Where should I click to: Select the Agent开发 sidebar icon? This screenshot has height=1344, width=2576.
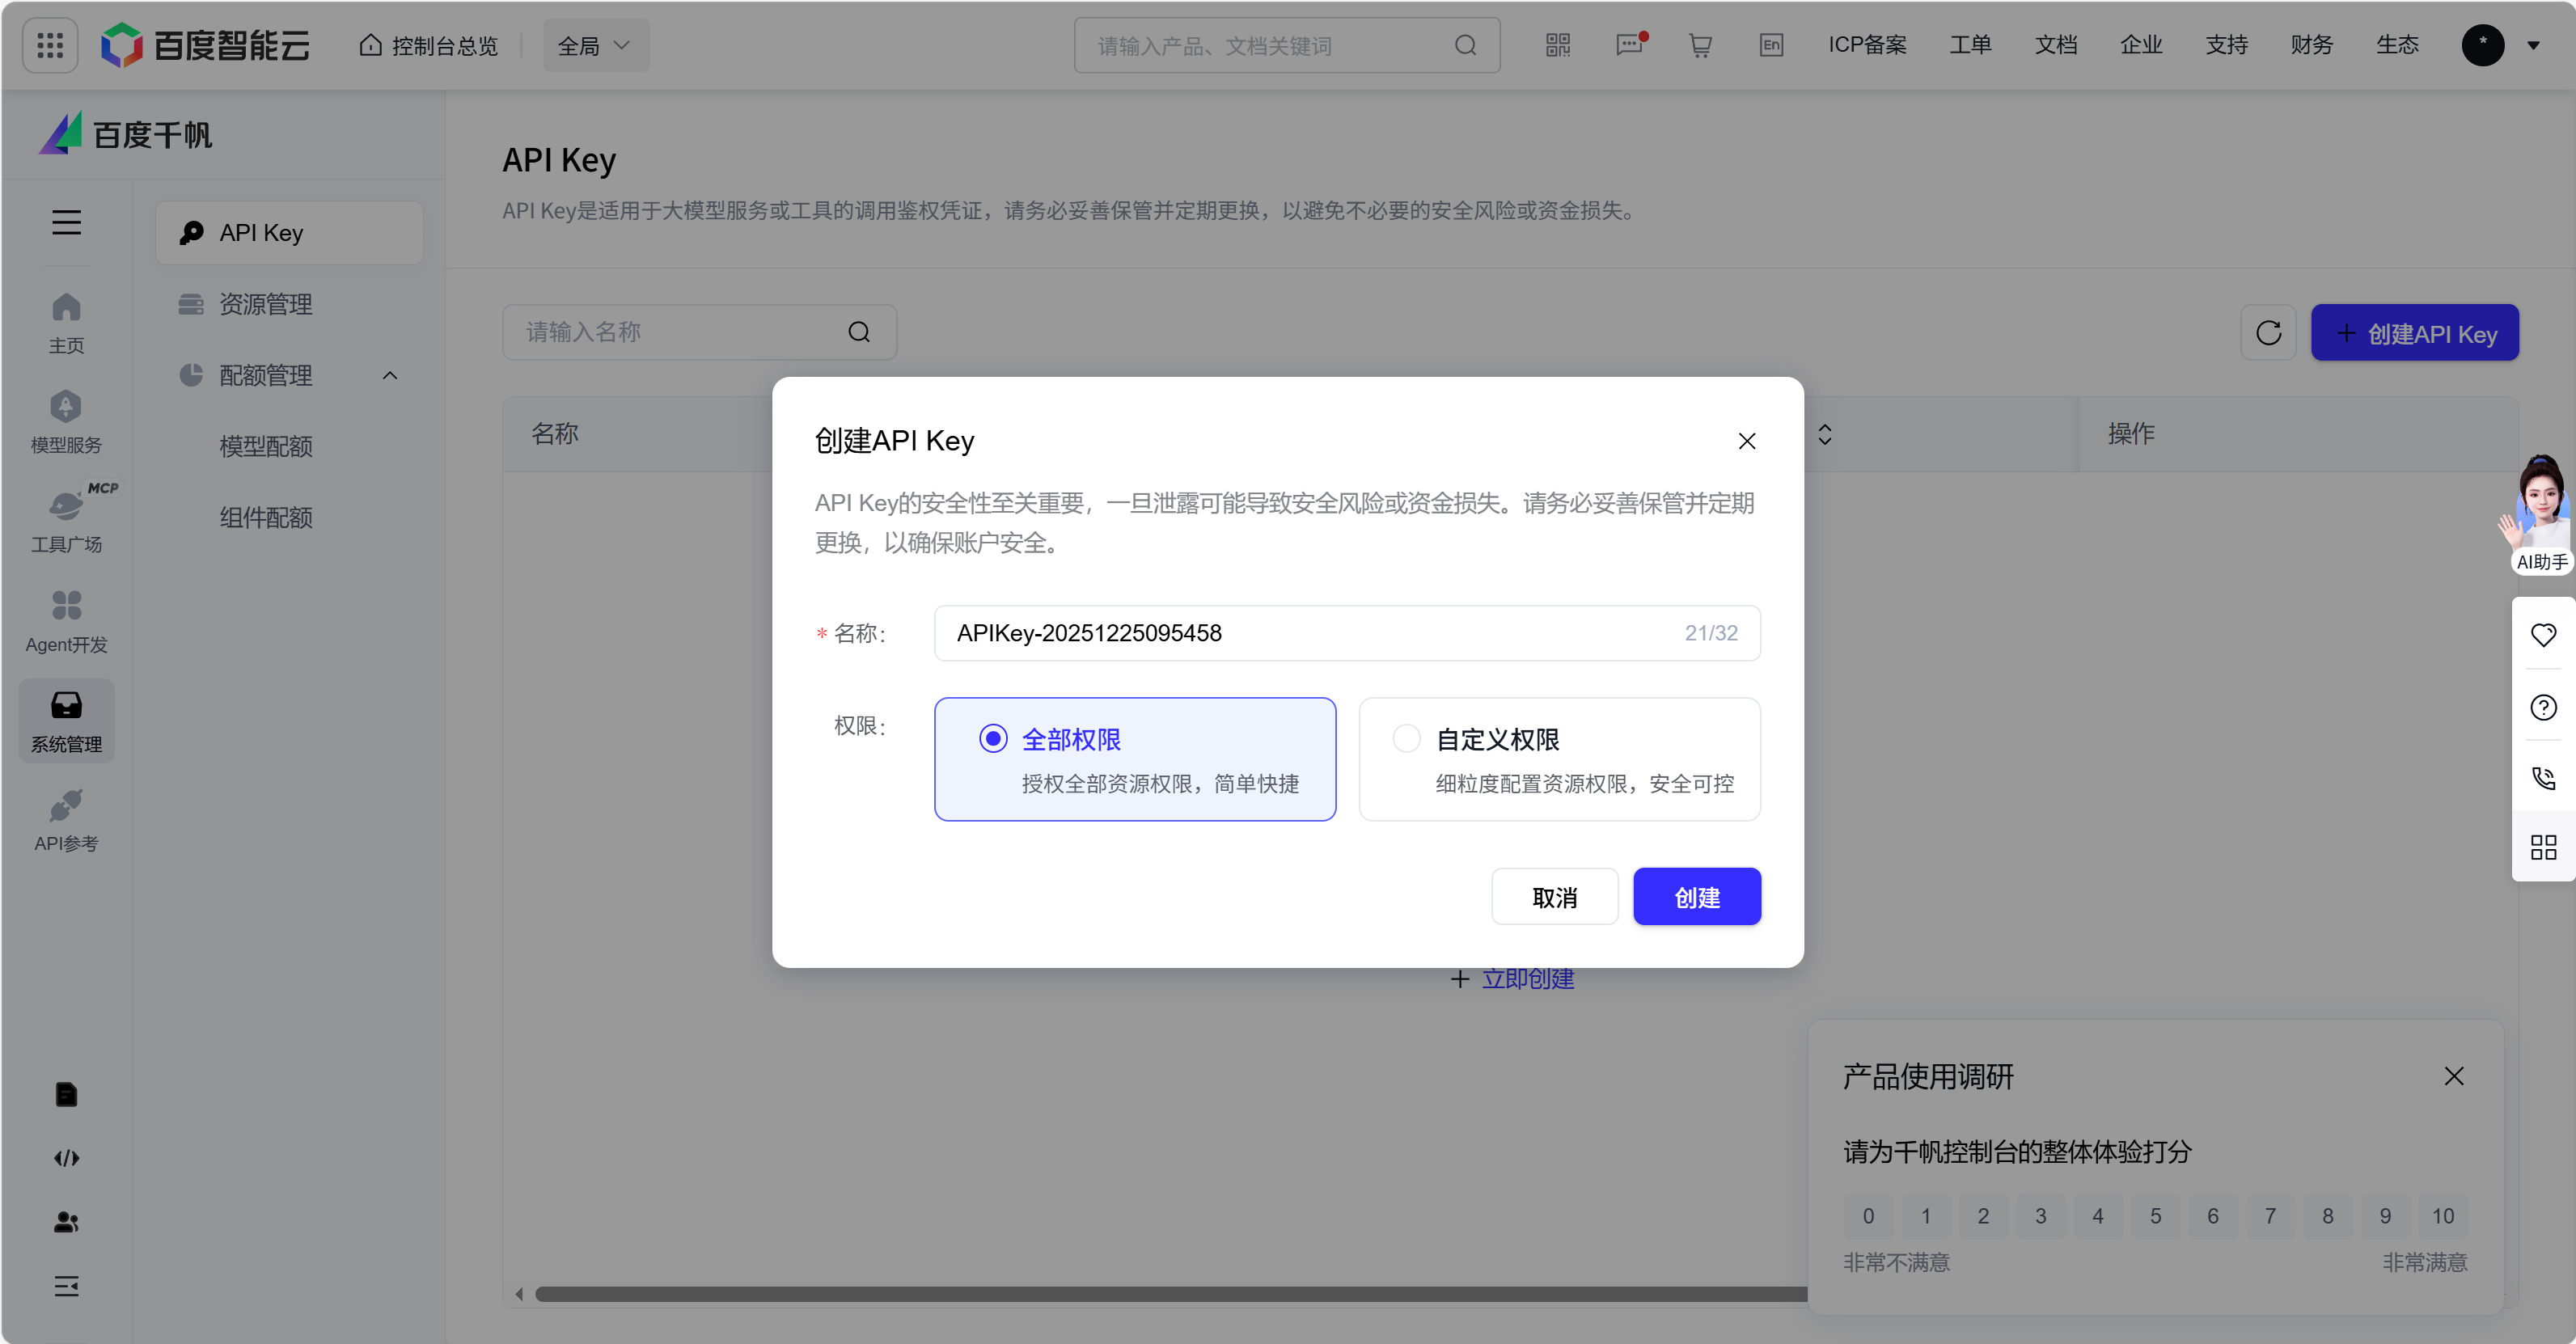(x=66, y=620)
